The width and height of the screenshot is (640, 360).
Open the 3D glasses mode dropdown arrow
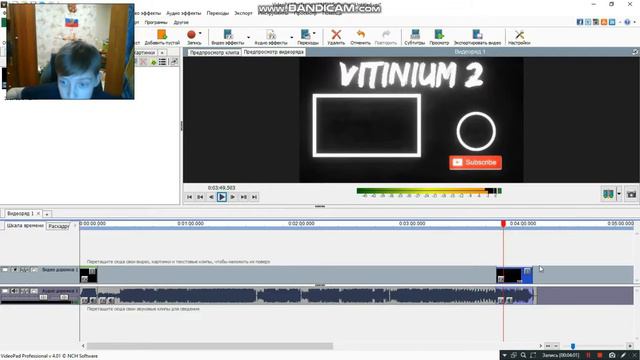tap(619, 194)
